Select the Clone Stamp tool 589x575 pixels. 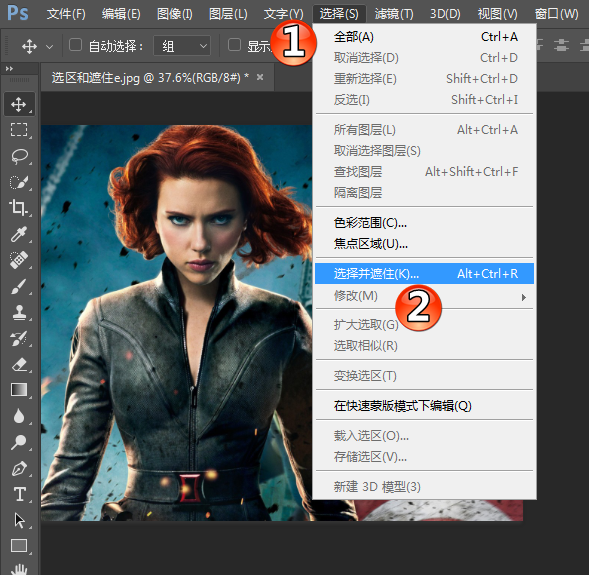tap(19, 312)
